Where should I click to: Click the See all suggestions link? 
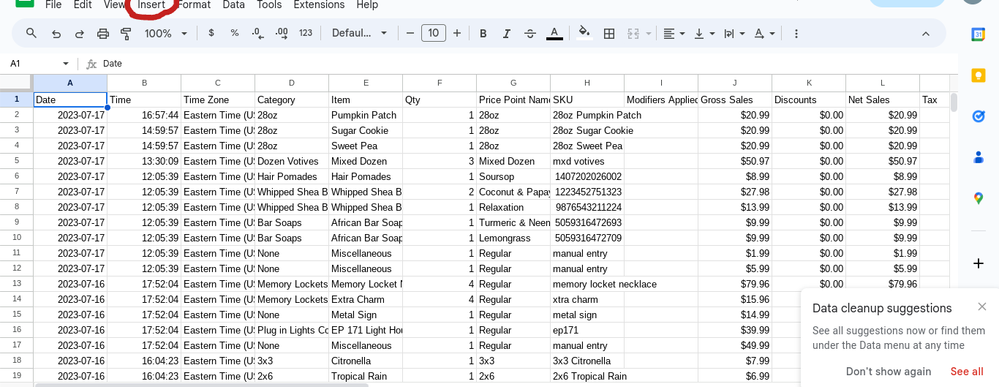(x=967, y=371)
